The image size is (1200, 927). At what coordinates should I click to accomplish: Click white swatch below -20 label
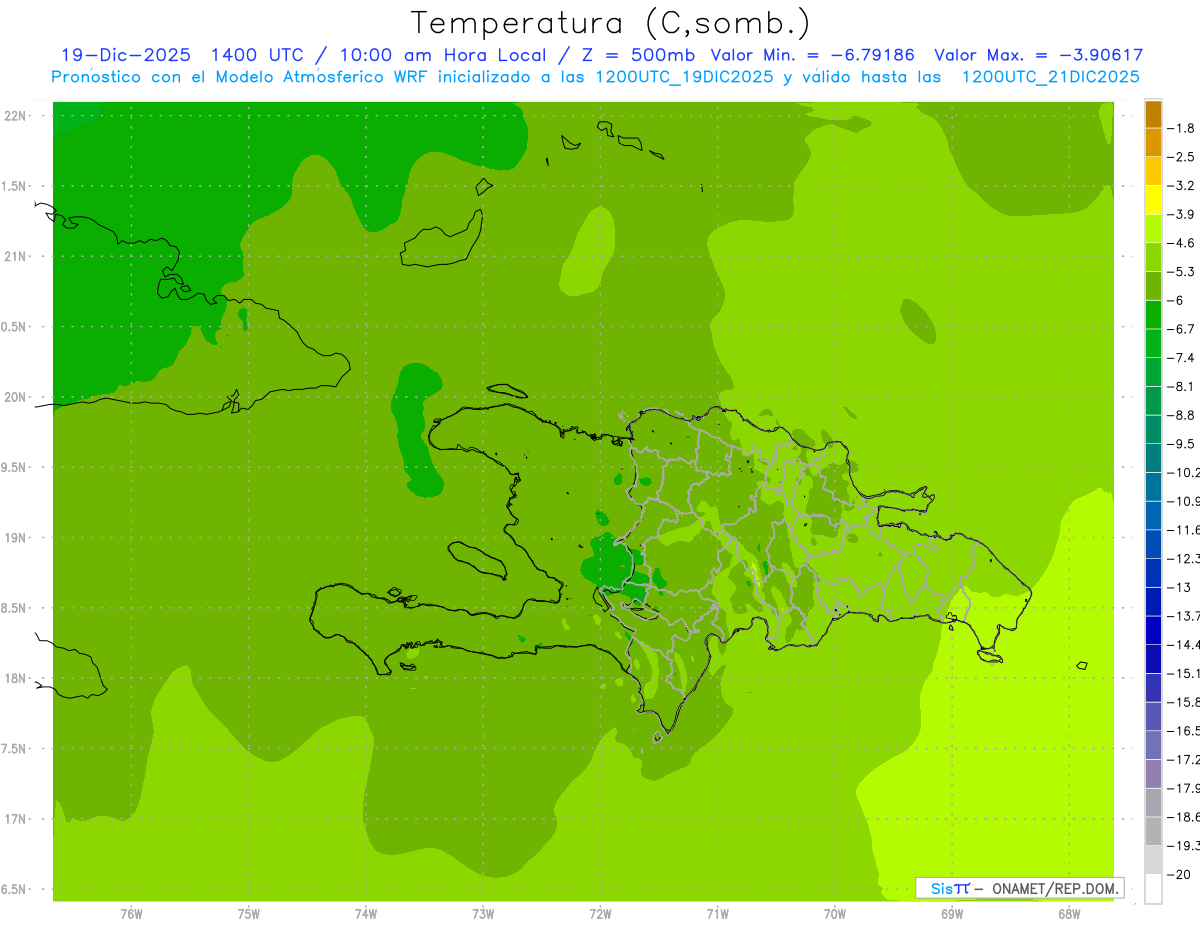(x=1153, y=888)
